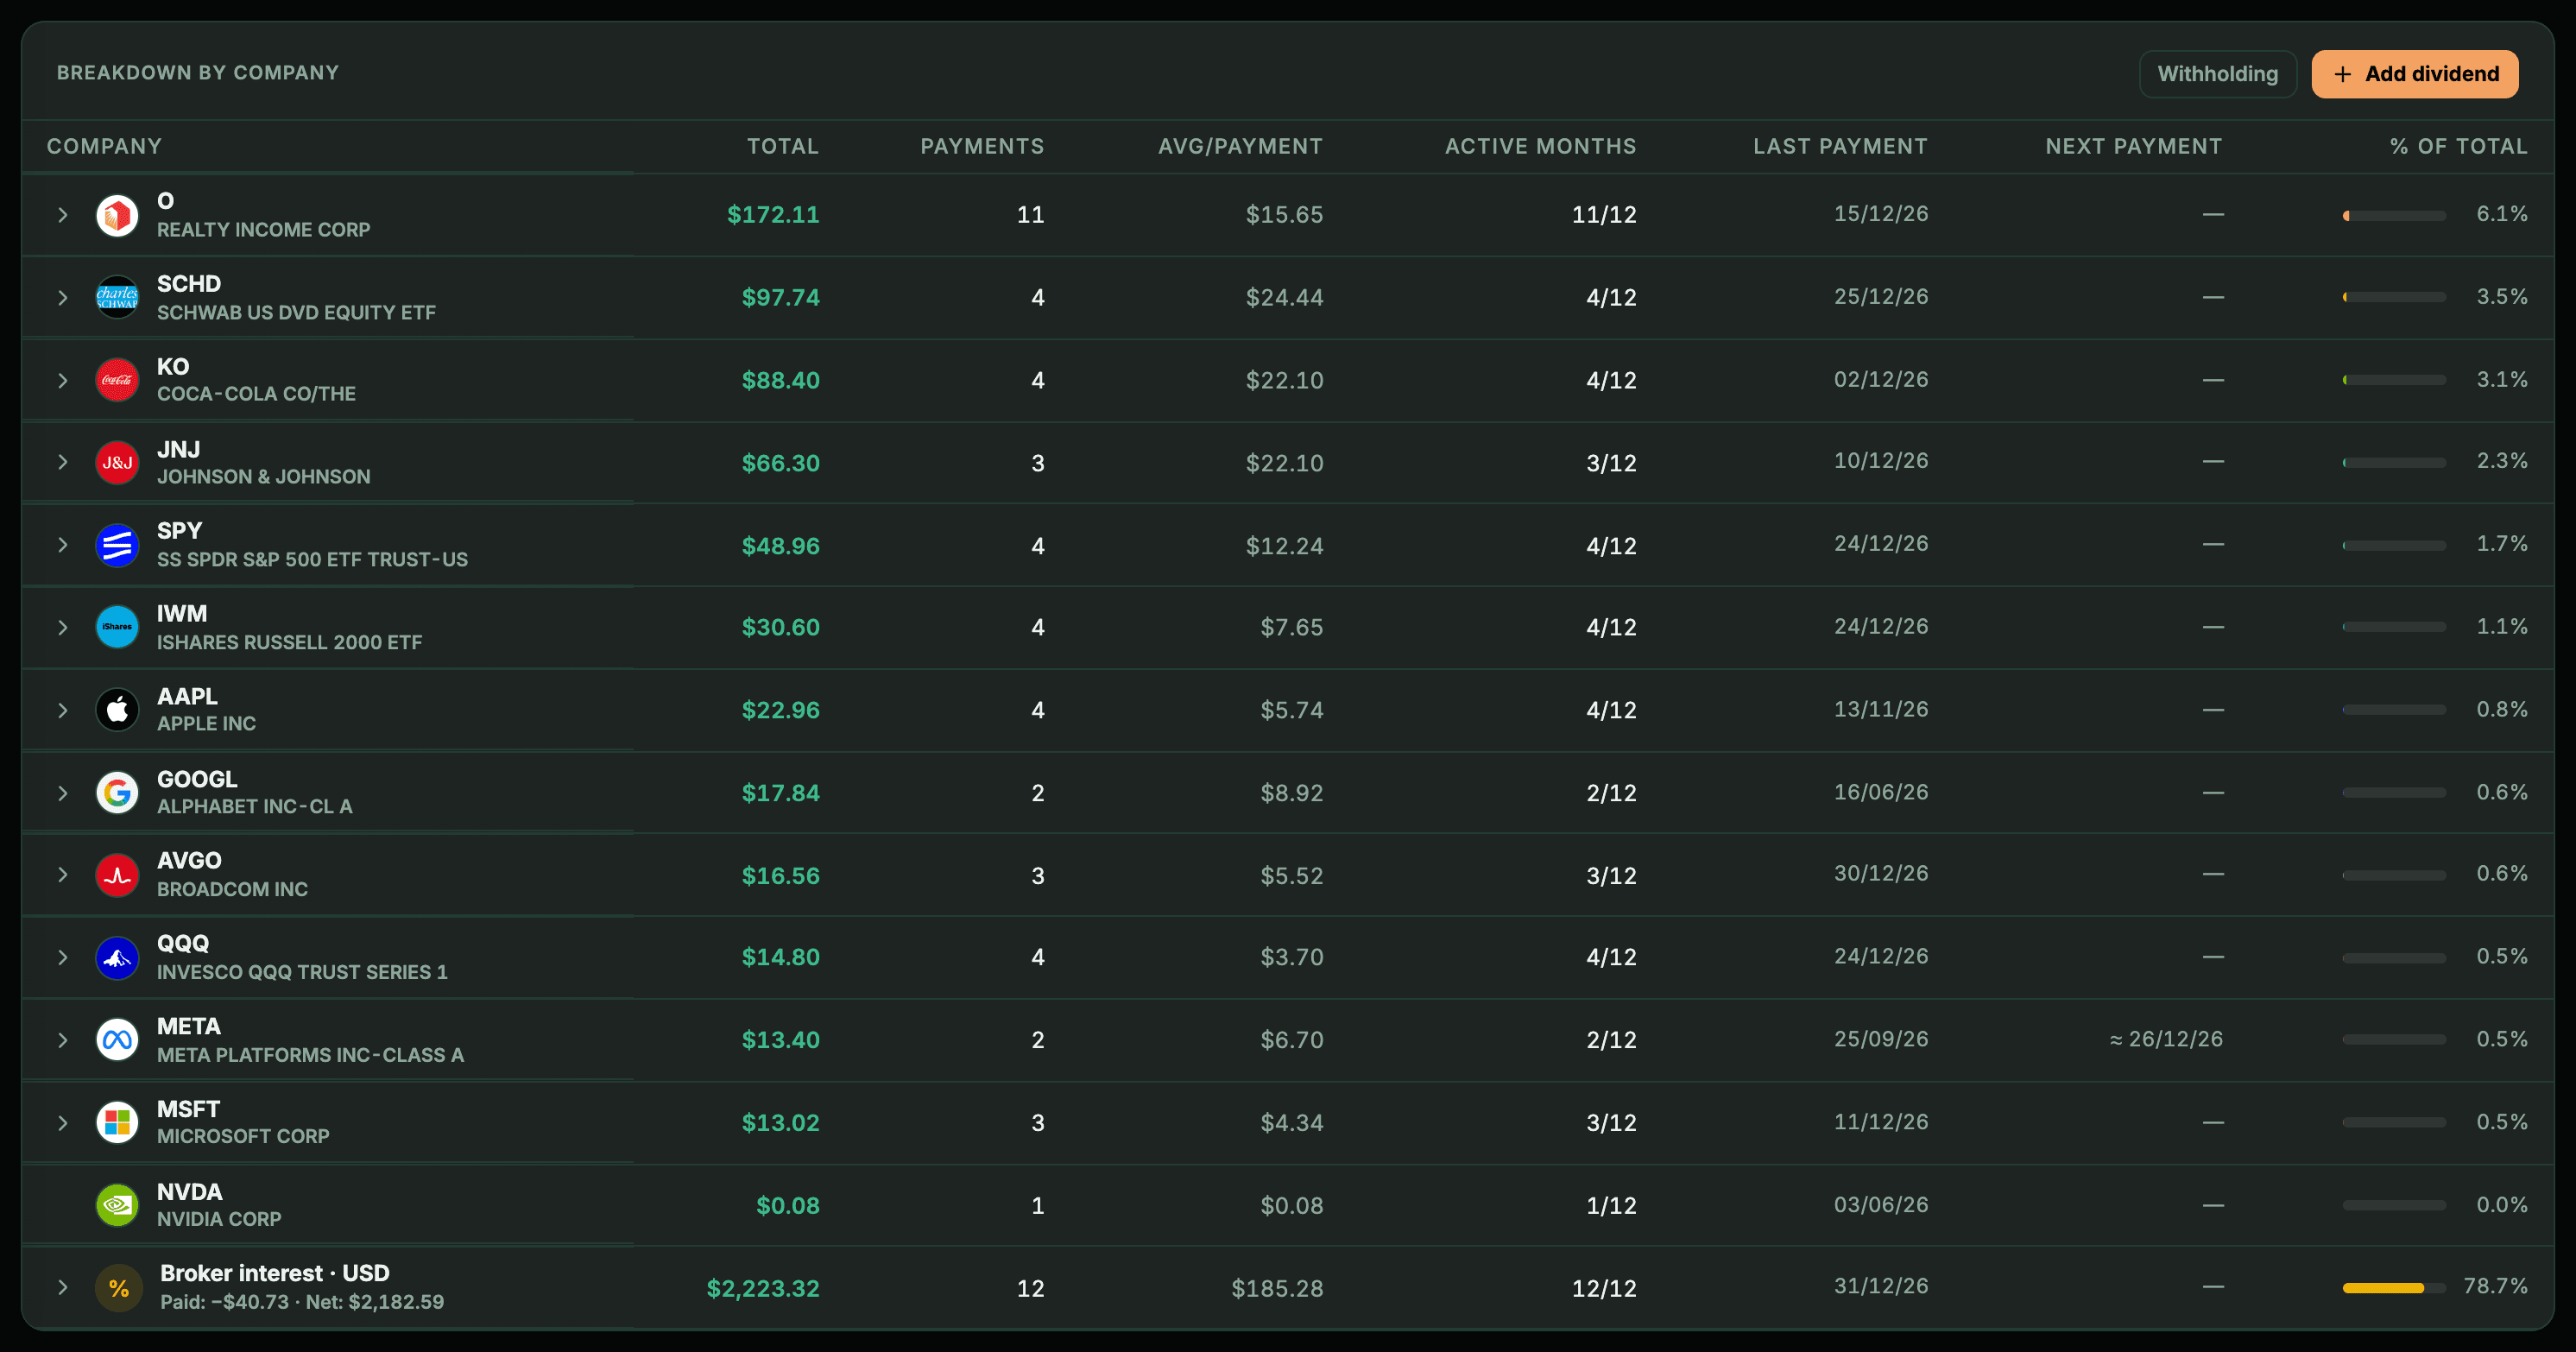This screenshot has width=2576, height=1352.
Task: Click the $0.08 NVDA total
Action: (788, 1206)
